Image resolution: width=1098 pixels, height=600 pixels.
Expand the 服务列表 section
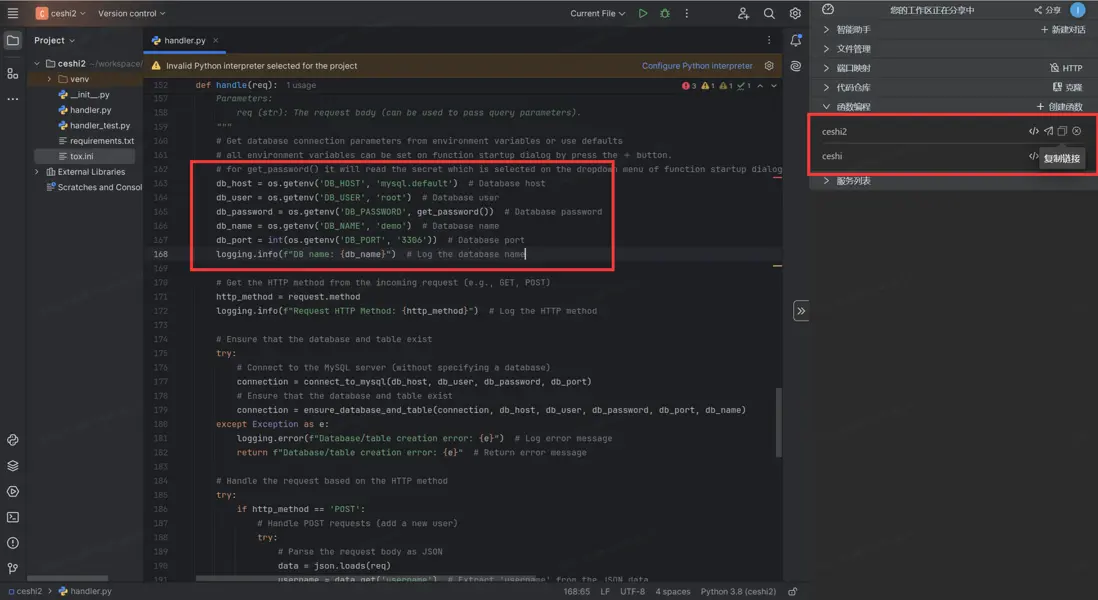[852, 181]
